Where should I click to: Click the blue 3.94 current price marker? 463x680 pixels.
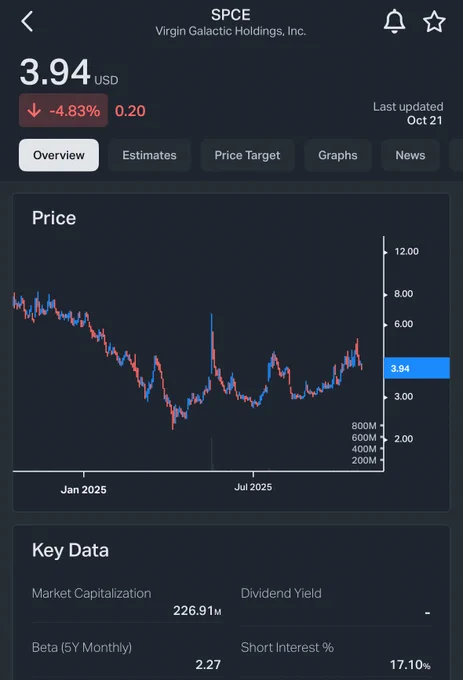[x=417, y=368]
